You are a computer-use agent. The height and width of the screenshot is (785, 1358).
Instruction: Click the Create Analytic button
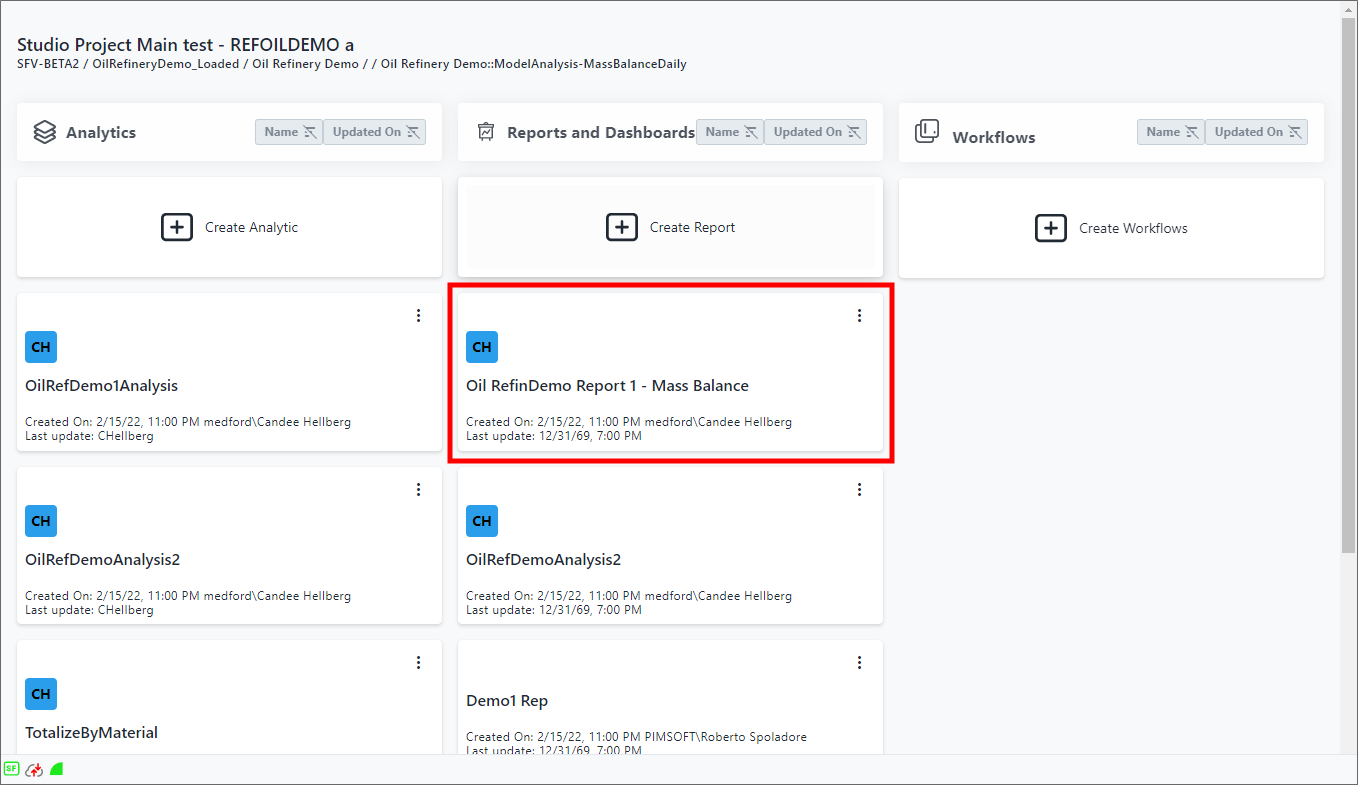tap(229, 228)
